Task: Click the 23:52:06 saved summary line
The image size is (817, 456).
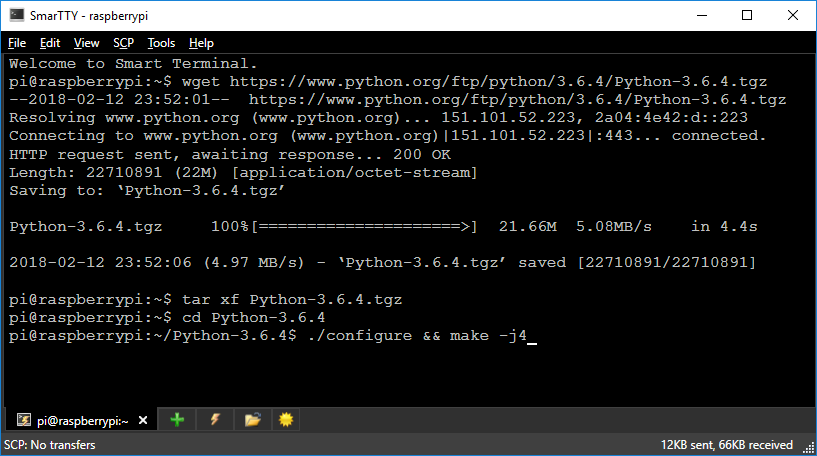Action: (382, 262)
